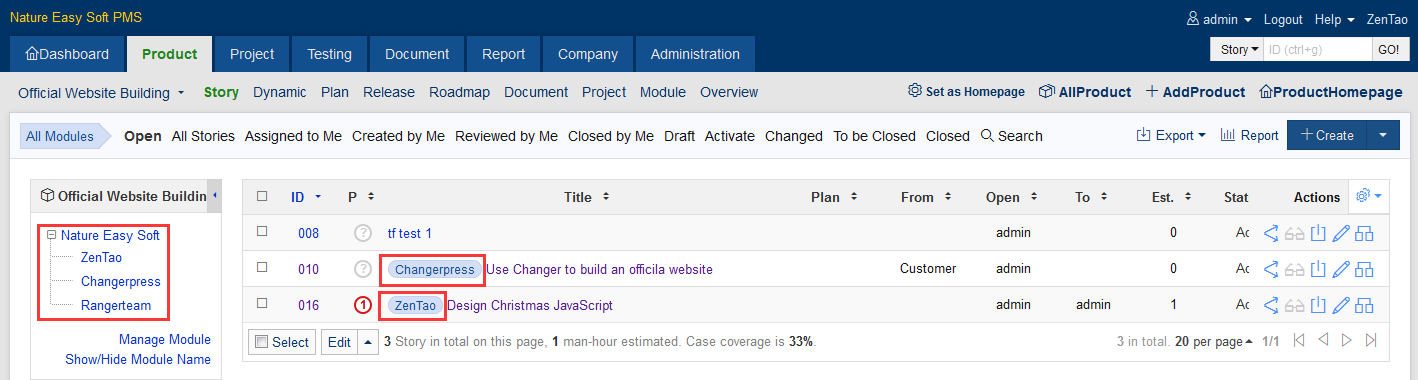
Task: Collapse the module sidebar with the arrow handle
Action: coord(215,196)
